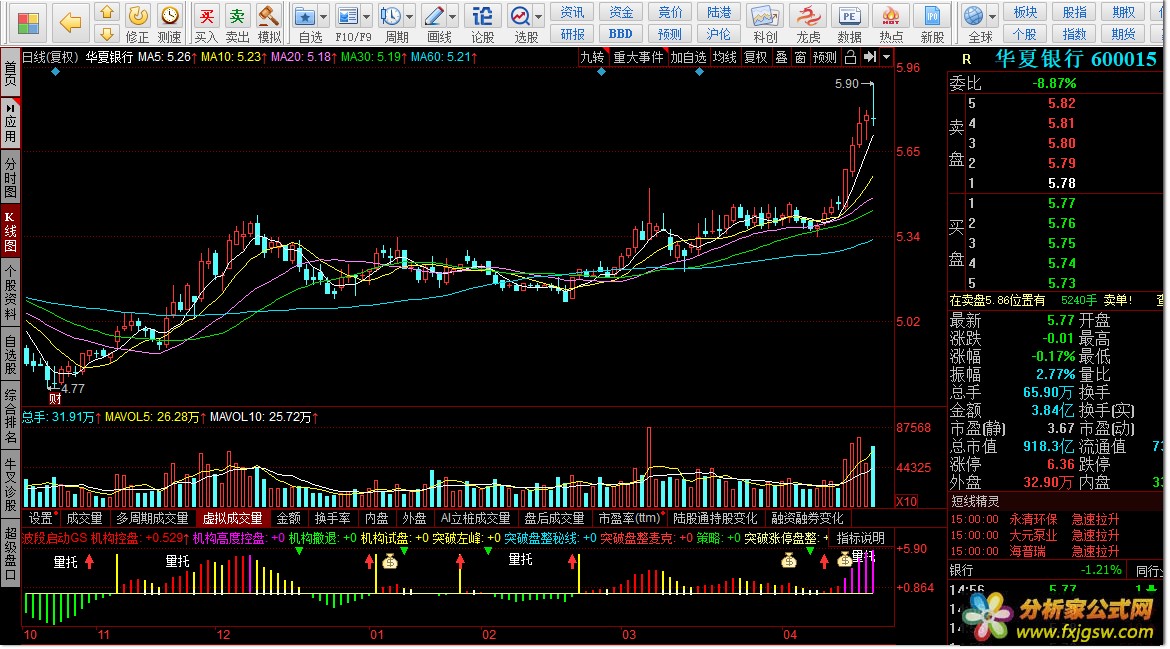Toggle 预测 forecast on chart toolbar

pyautogui.click(x=825, y=57)
